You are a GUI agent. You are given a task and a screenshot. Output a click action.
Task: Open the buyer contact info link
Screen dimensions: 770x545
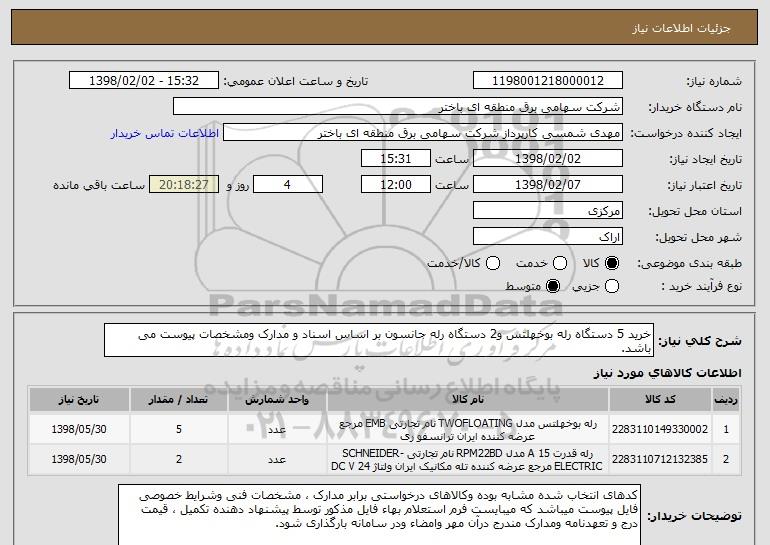165,133
